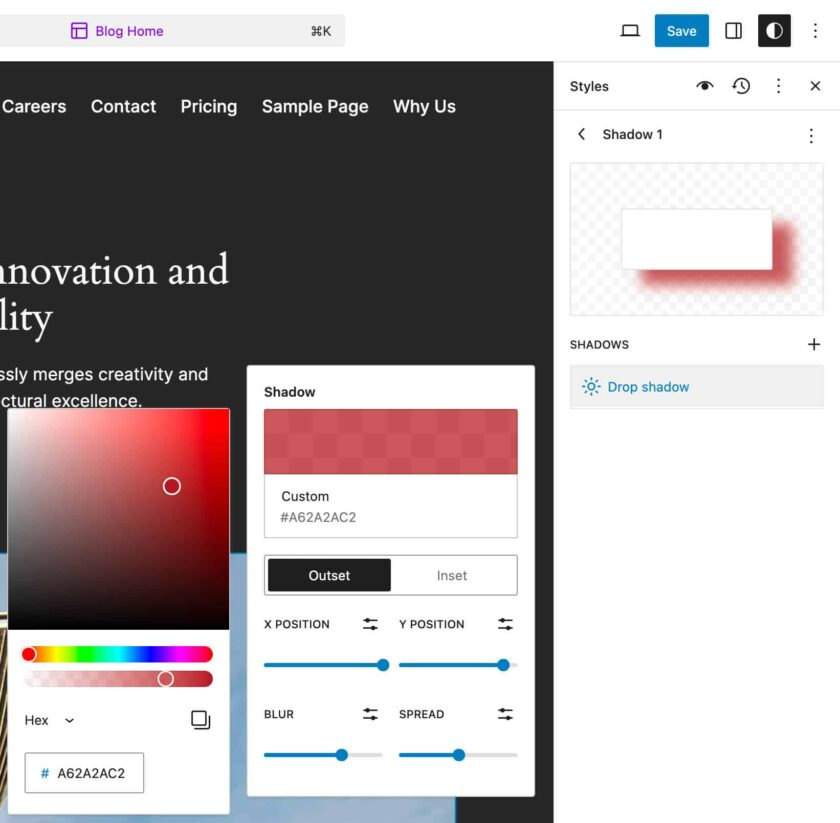Open style revisions history icon
The height and width of the screenshot is (823, 840).
tap(741, 86)
